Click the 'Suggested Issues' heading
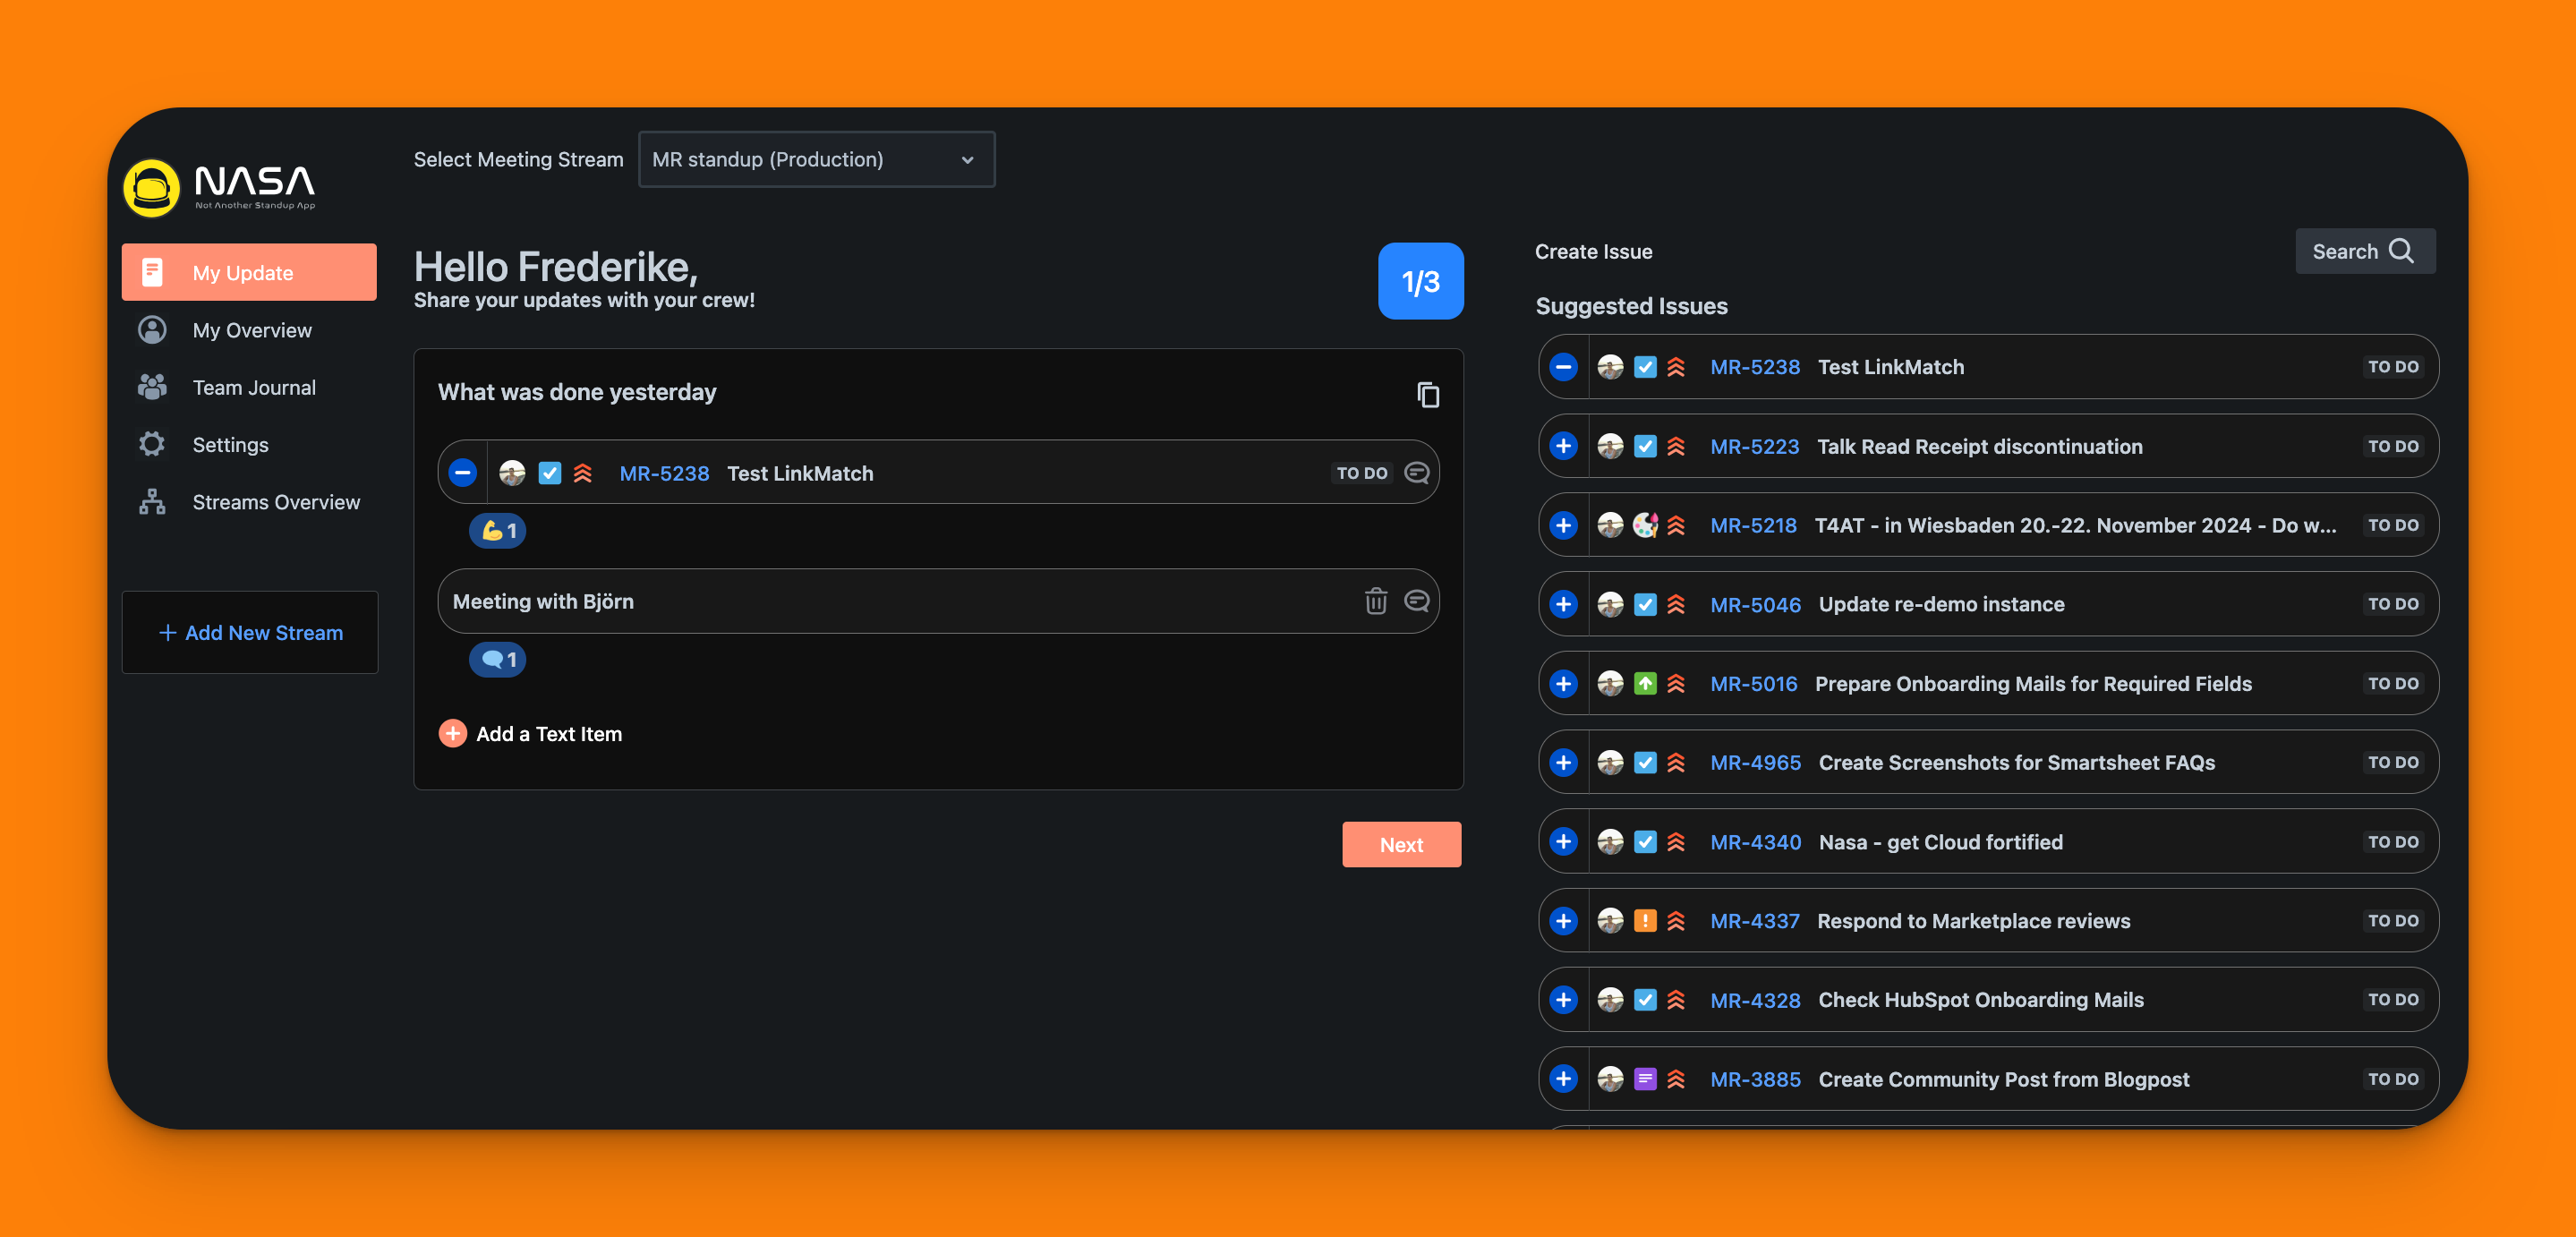2576x1237 pixels. click(1631, 306)
